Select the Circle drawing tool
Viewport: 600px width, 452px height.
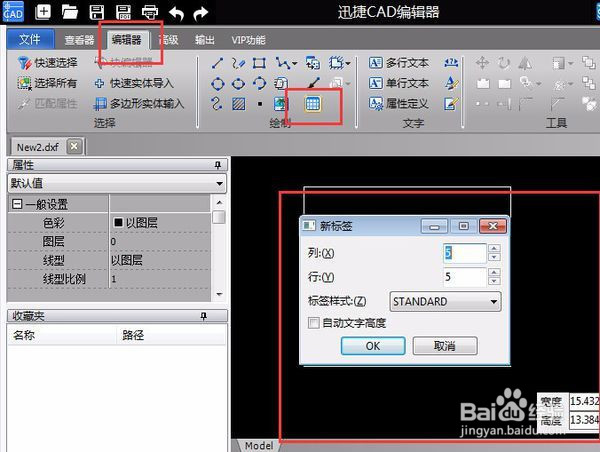(x=217, y=83)
